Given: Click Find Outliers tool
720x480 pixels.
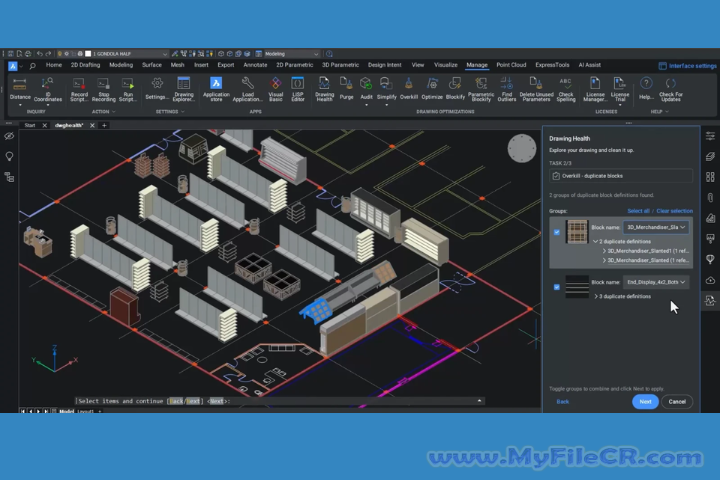Looking at the screenshot, I should point(506,89).
